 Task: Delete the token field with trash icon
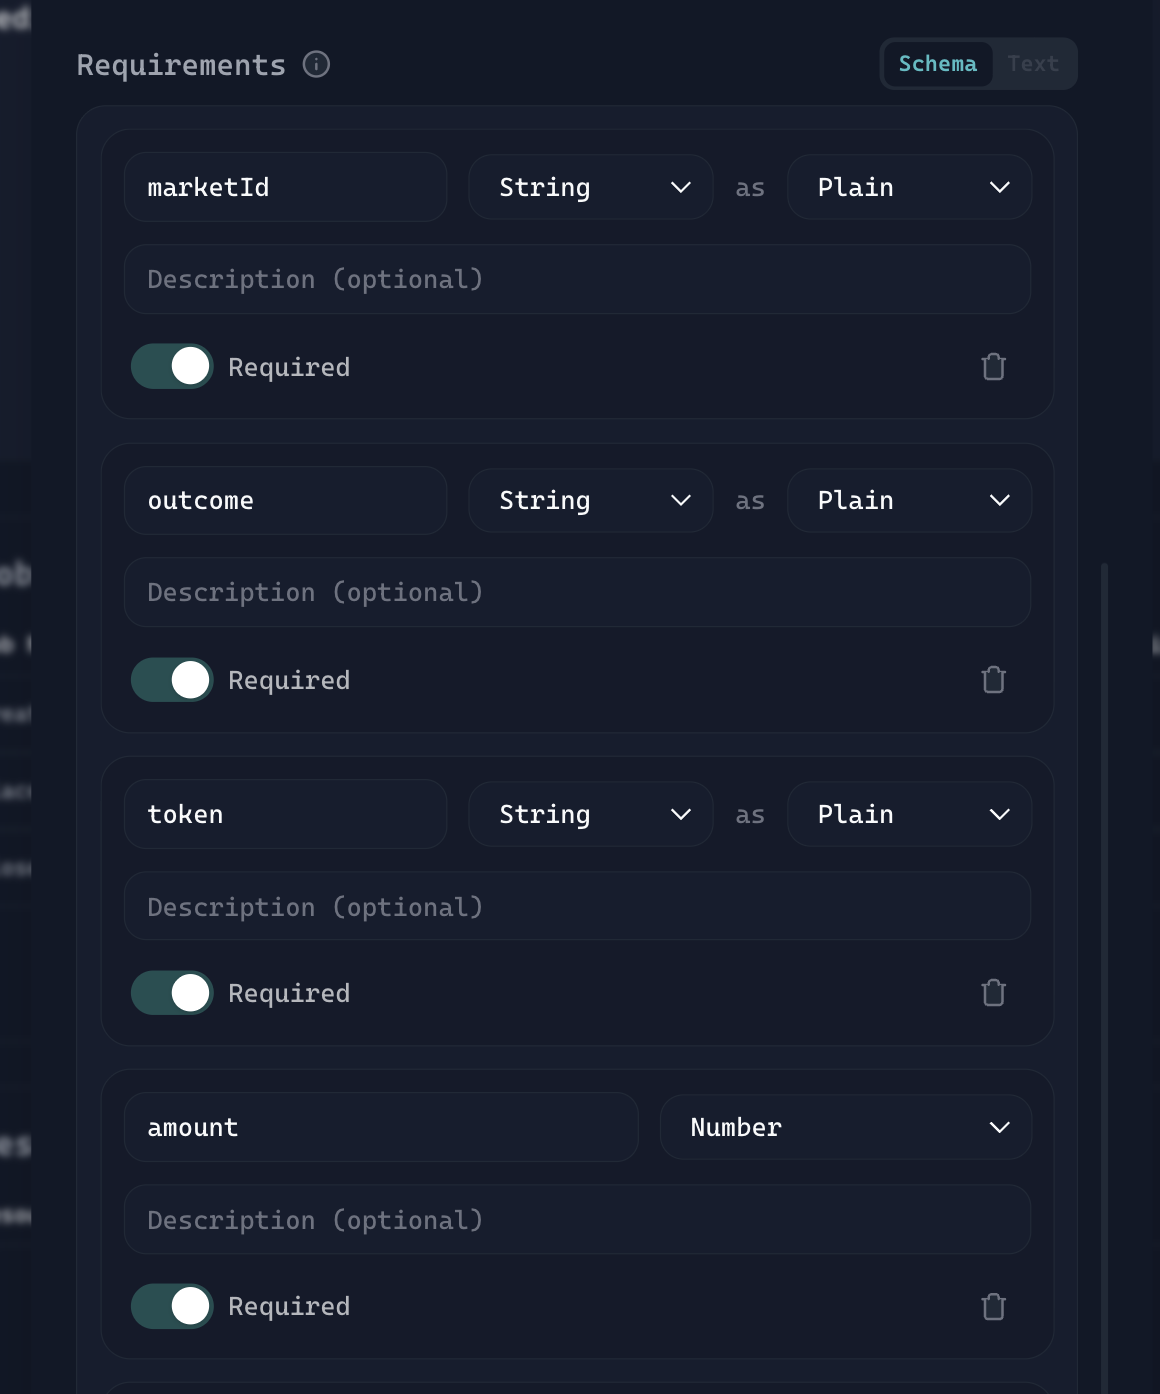pos(993,993)
